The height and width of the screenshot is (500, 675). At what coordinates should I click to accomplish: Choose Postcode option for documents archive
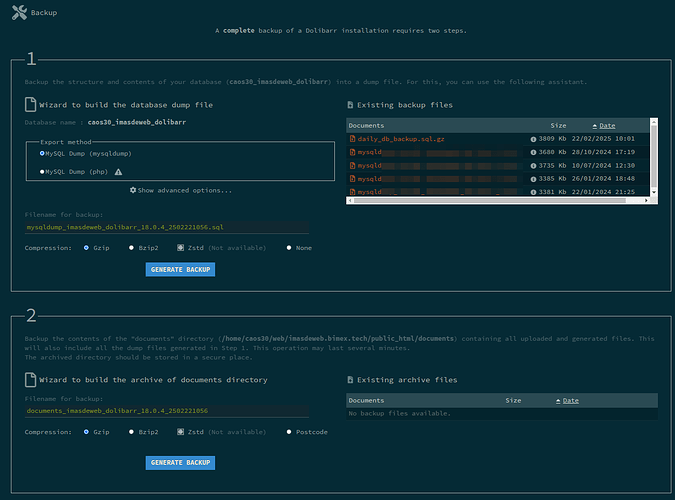pyautogui.click(x=289, y=432)
